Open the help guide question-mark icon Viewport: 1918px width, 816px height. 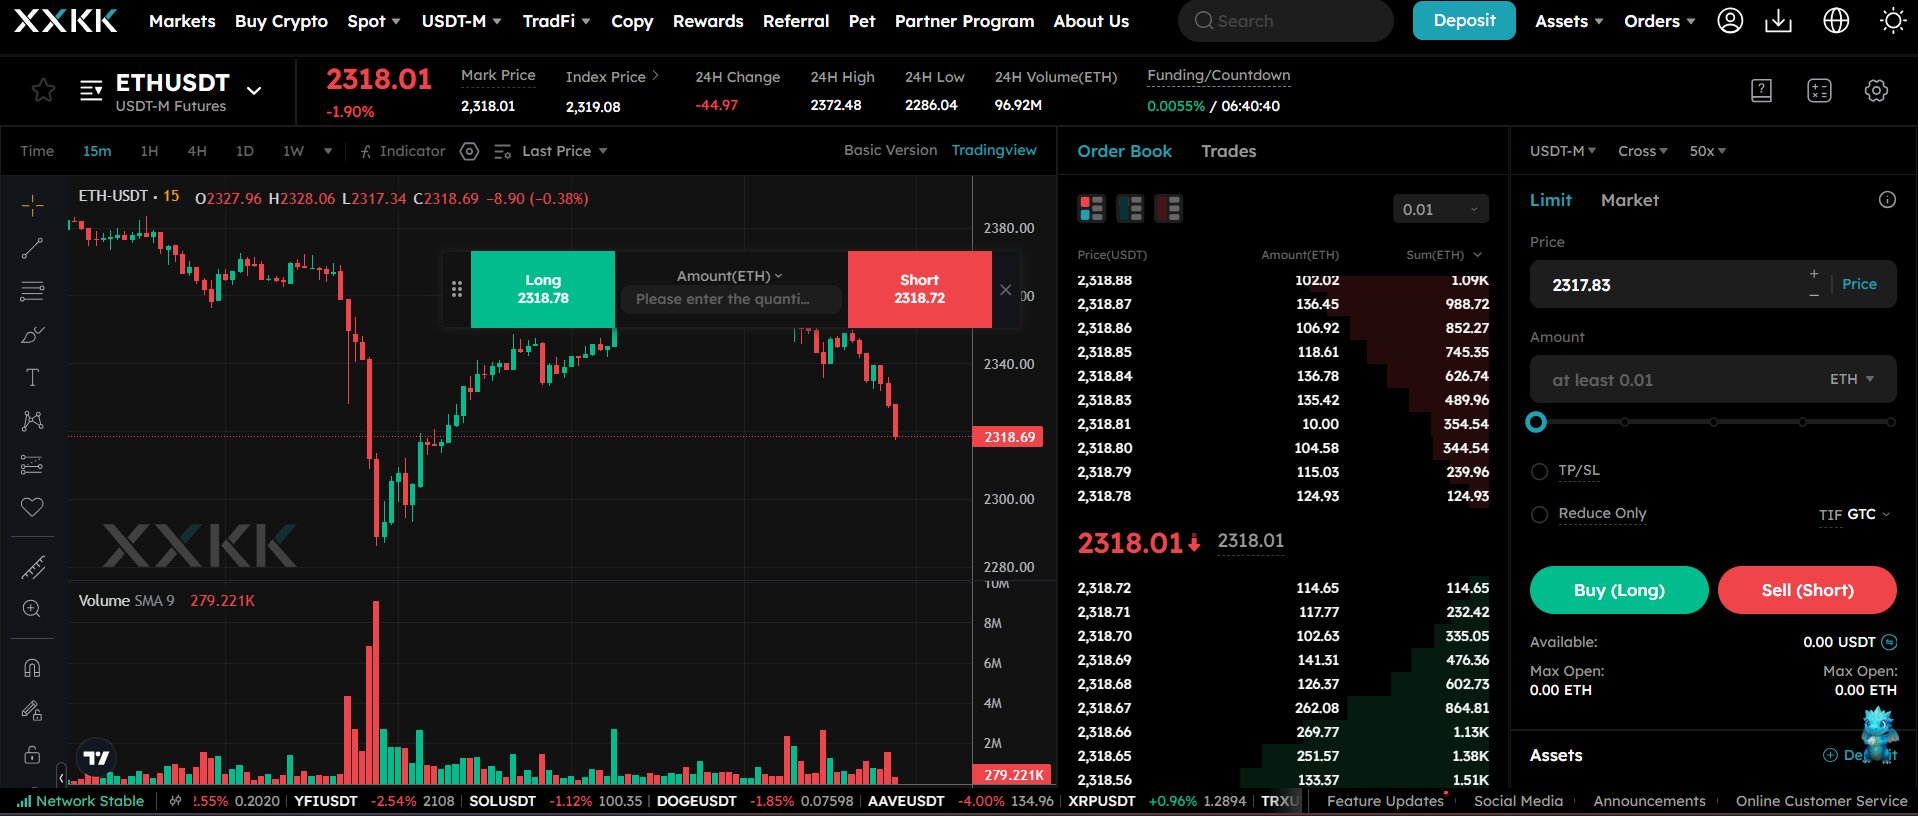(1761, 91)
